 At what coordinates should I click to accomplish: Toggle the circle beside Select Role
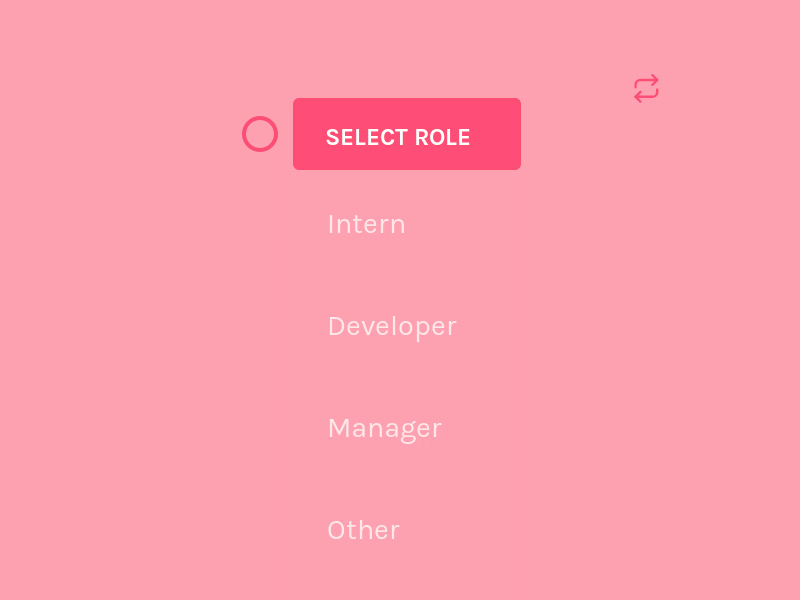(x=260, y=134)
